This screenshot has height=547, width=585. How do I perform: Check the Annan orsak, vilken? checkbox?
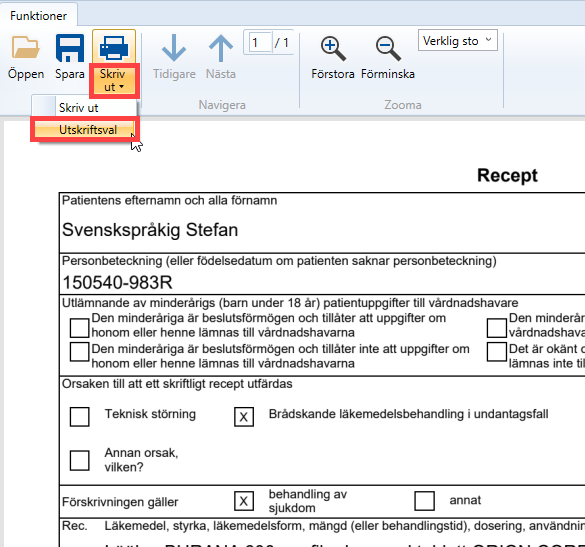click(x=79, y=460)
